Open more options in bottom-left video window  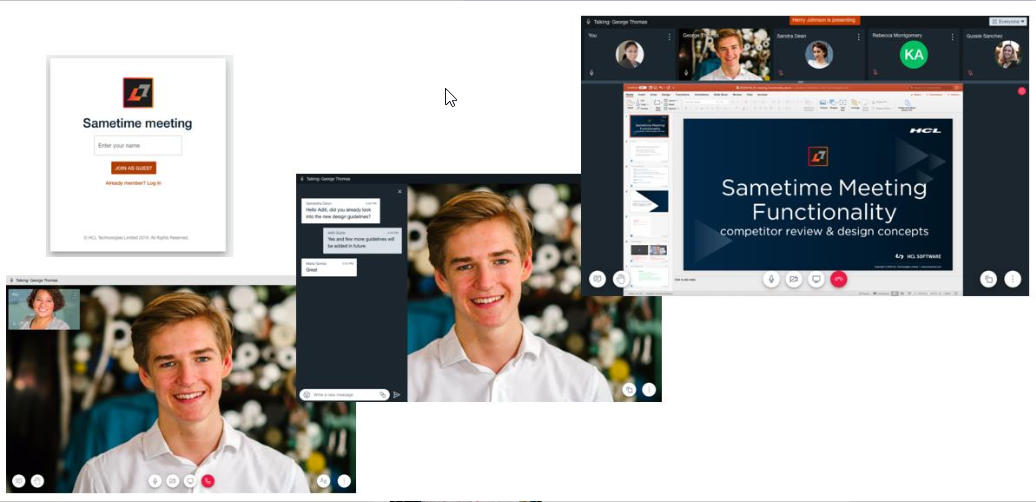click(x=344, y=481)
